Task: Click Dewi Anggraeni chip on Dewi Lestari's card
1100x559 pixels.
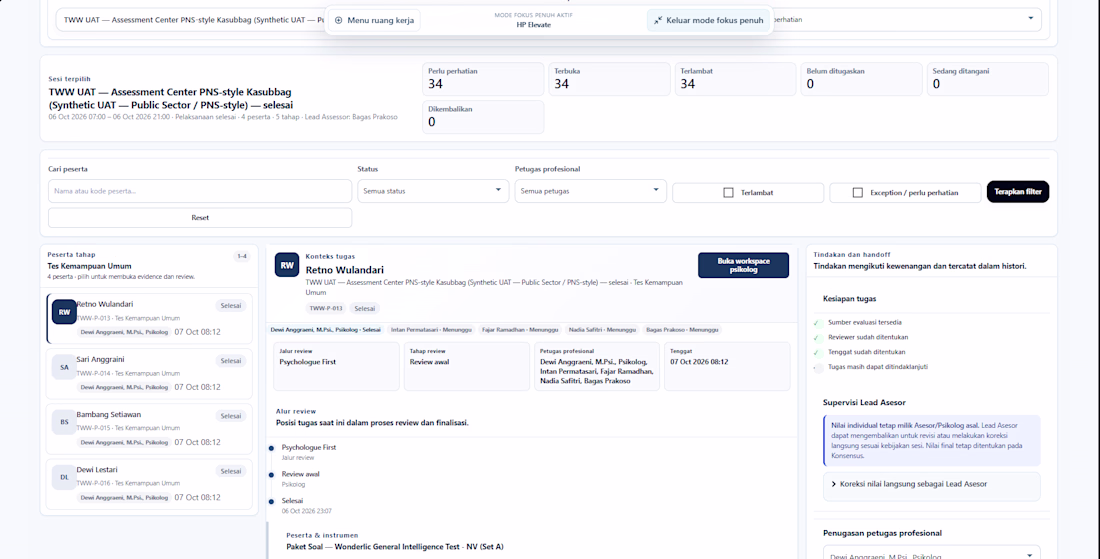Action: click(123, 497)
